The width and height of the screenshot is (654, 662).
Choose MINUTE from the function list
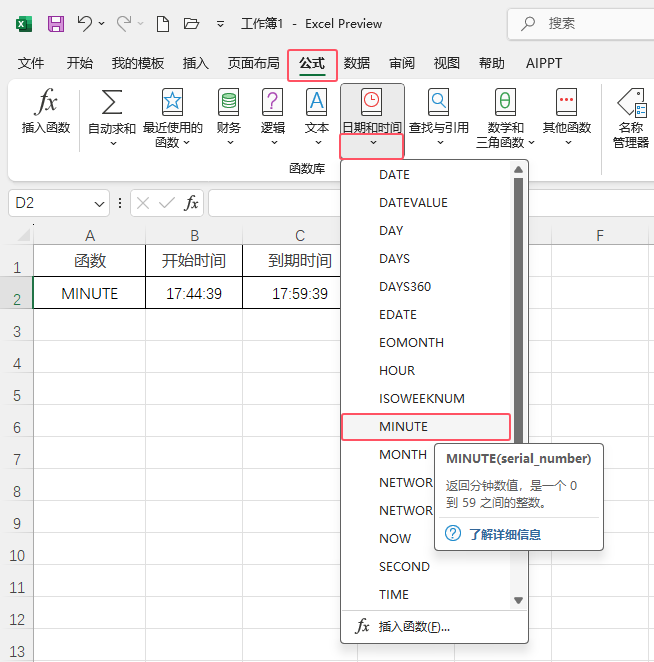[426, 427]
